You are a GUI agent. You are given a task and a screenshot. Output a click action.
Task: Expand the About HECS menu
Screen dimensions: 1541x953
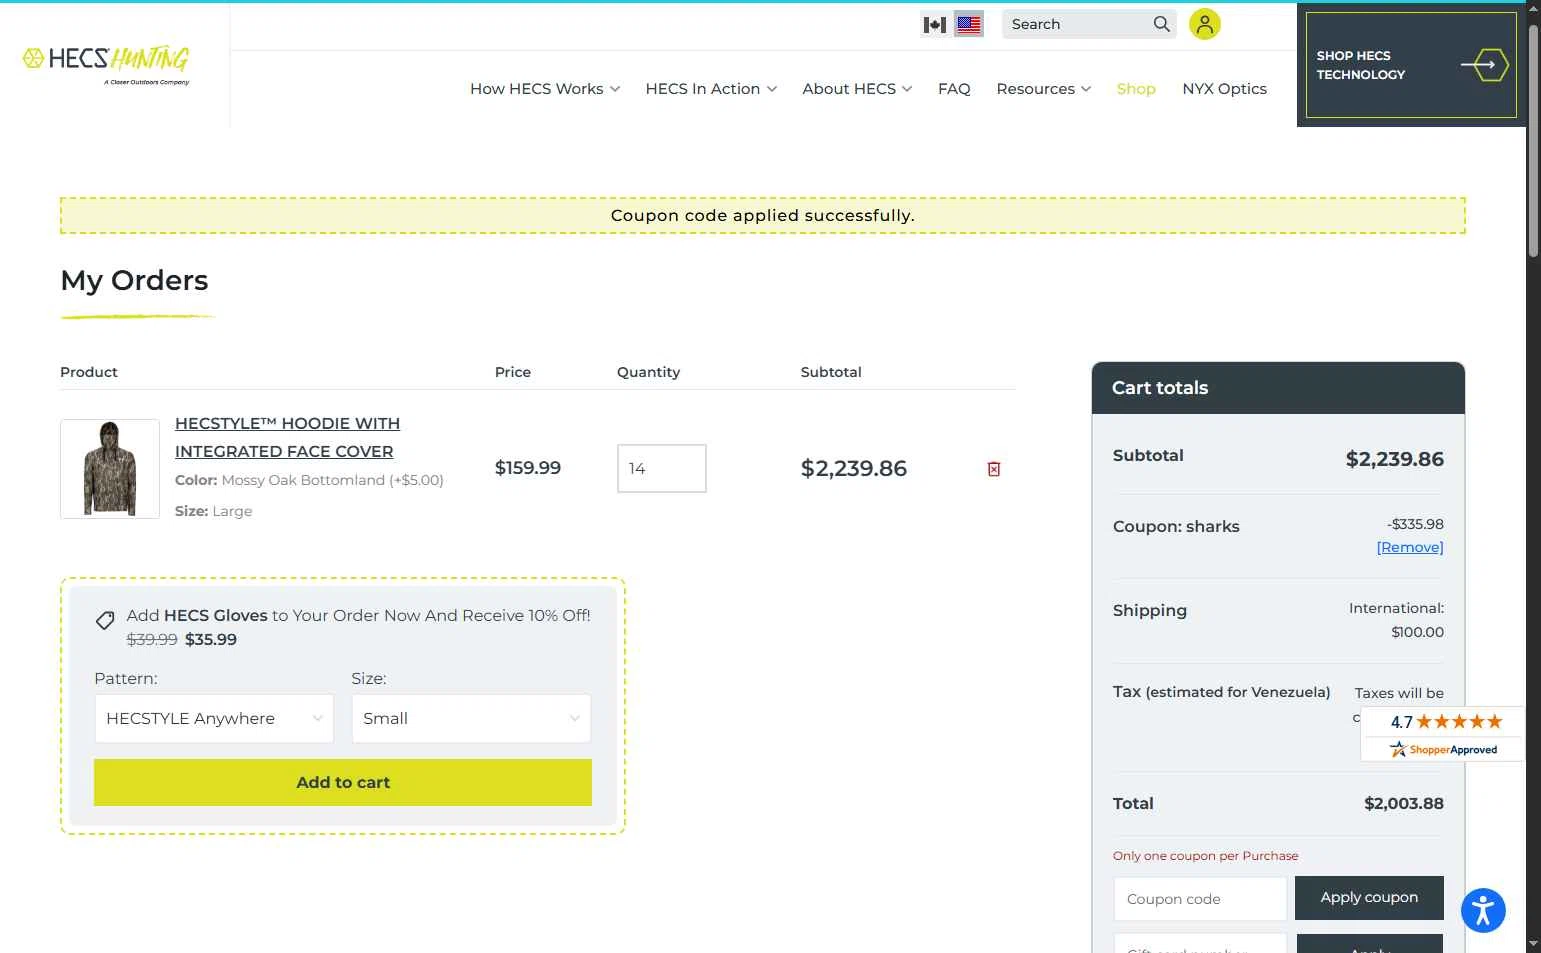pos(857,89)
